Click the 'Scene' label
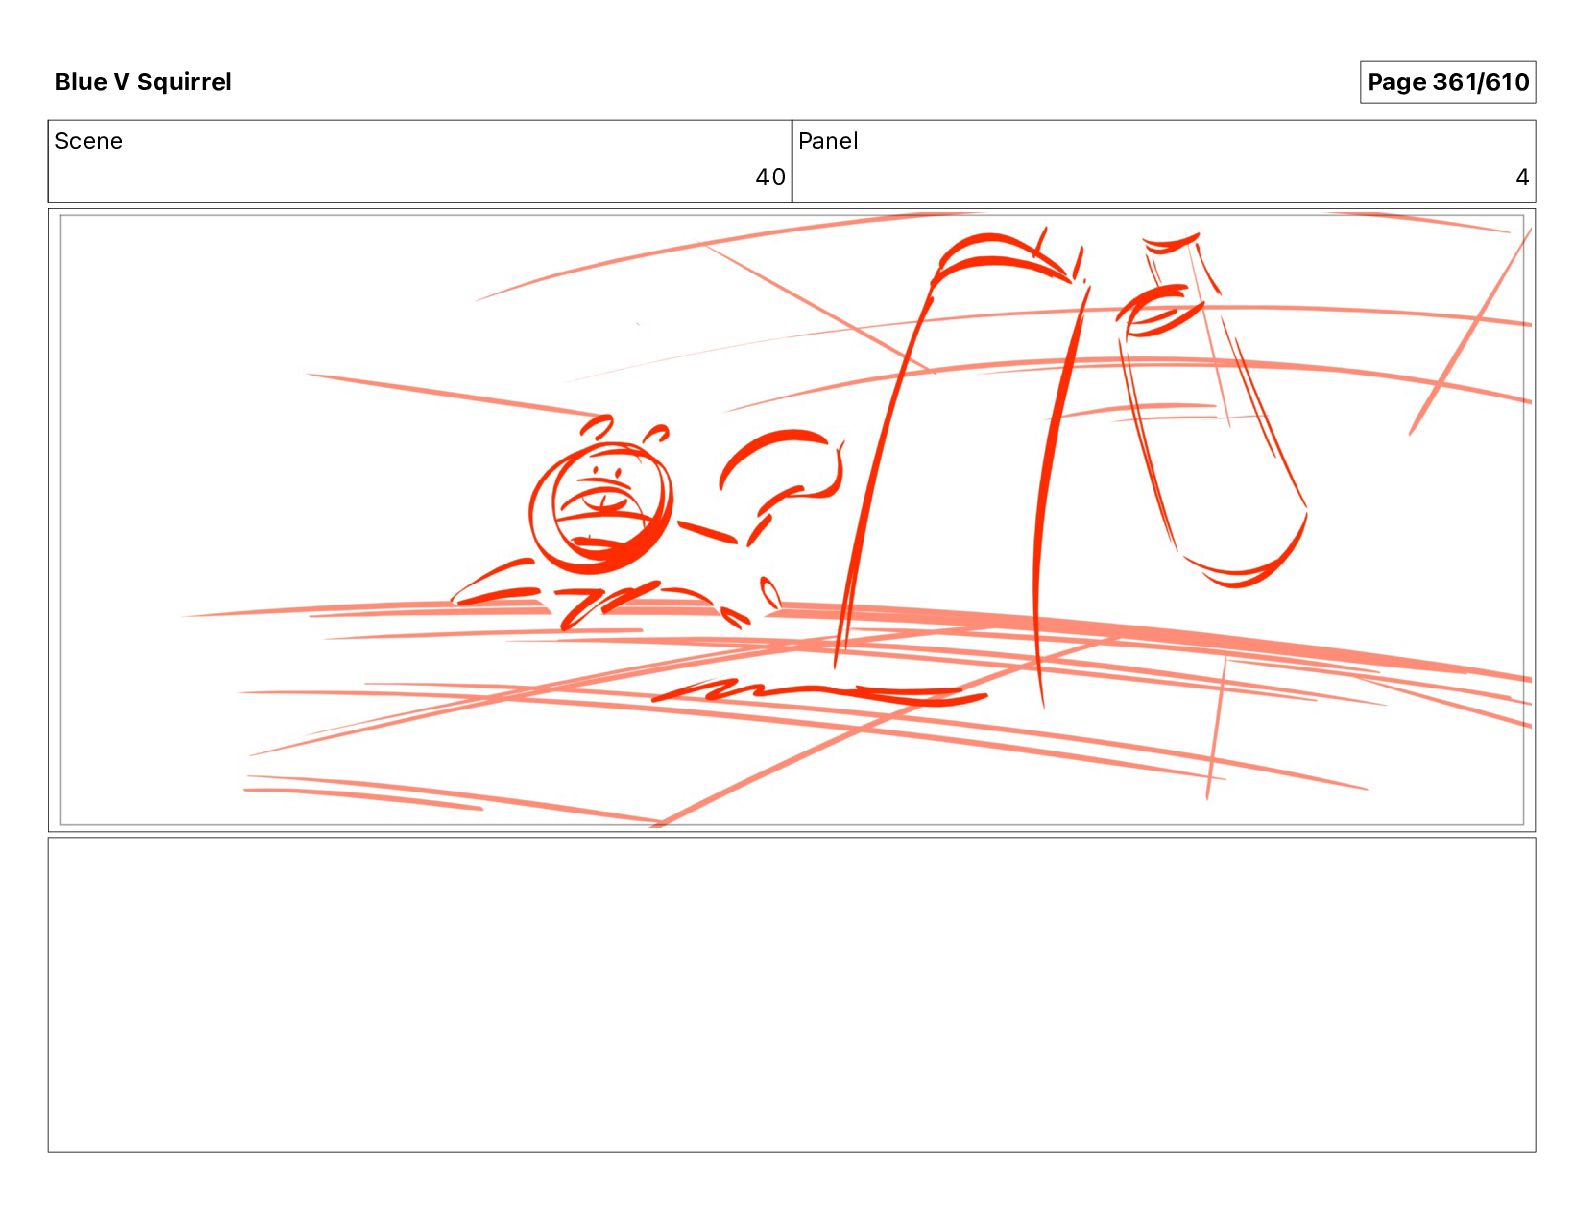Image resolution: width=1584 pixels, height=1224 pixels. [88, 141]
